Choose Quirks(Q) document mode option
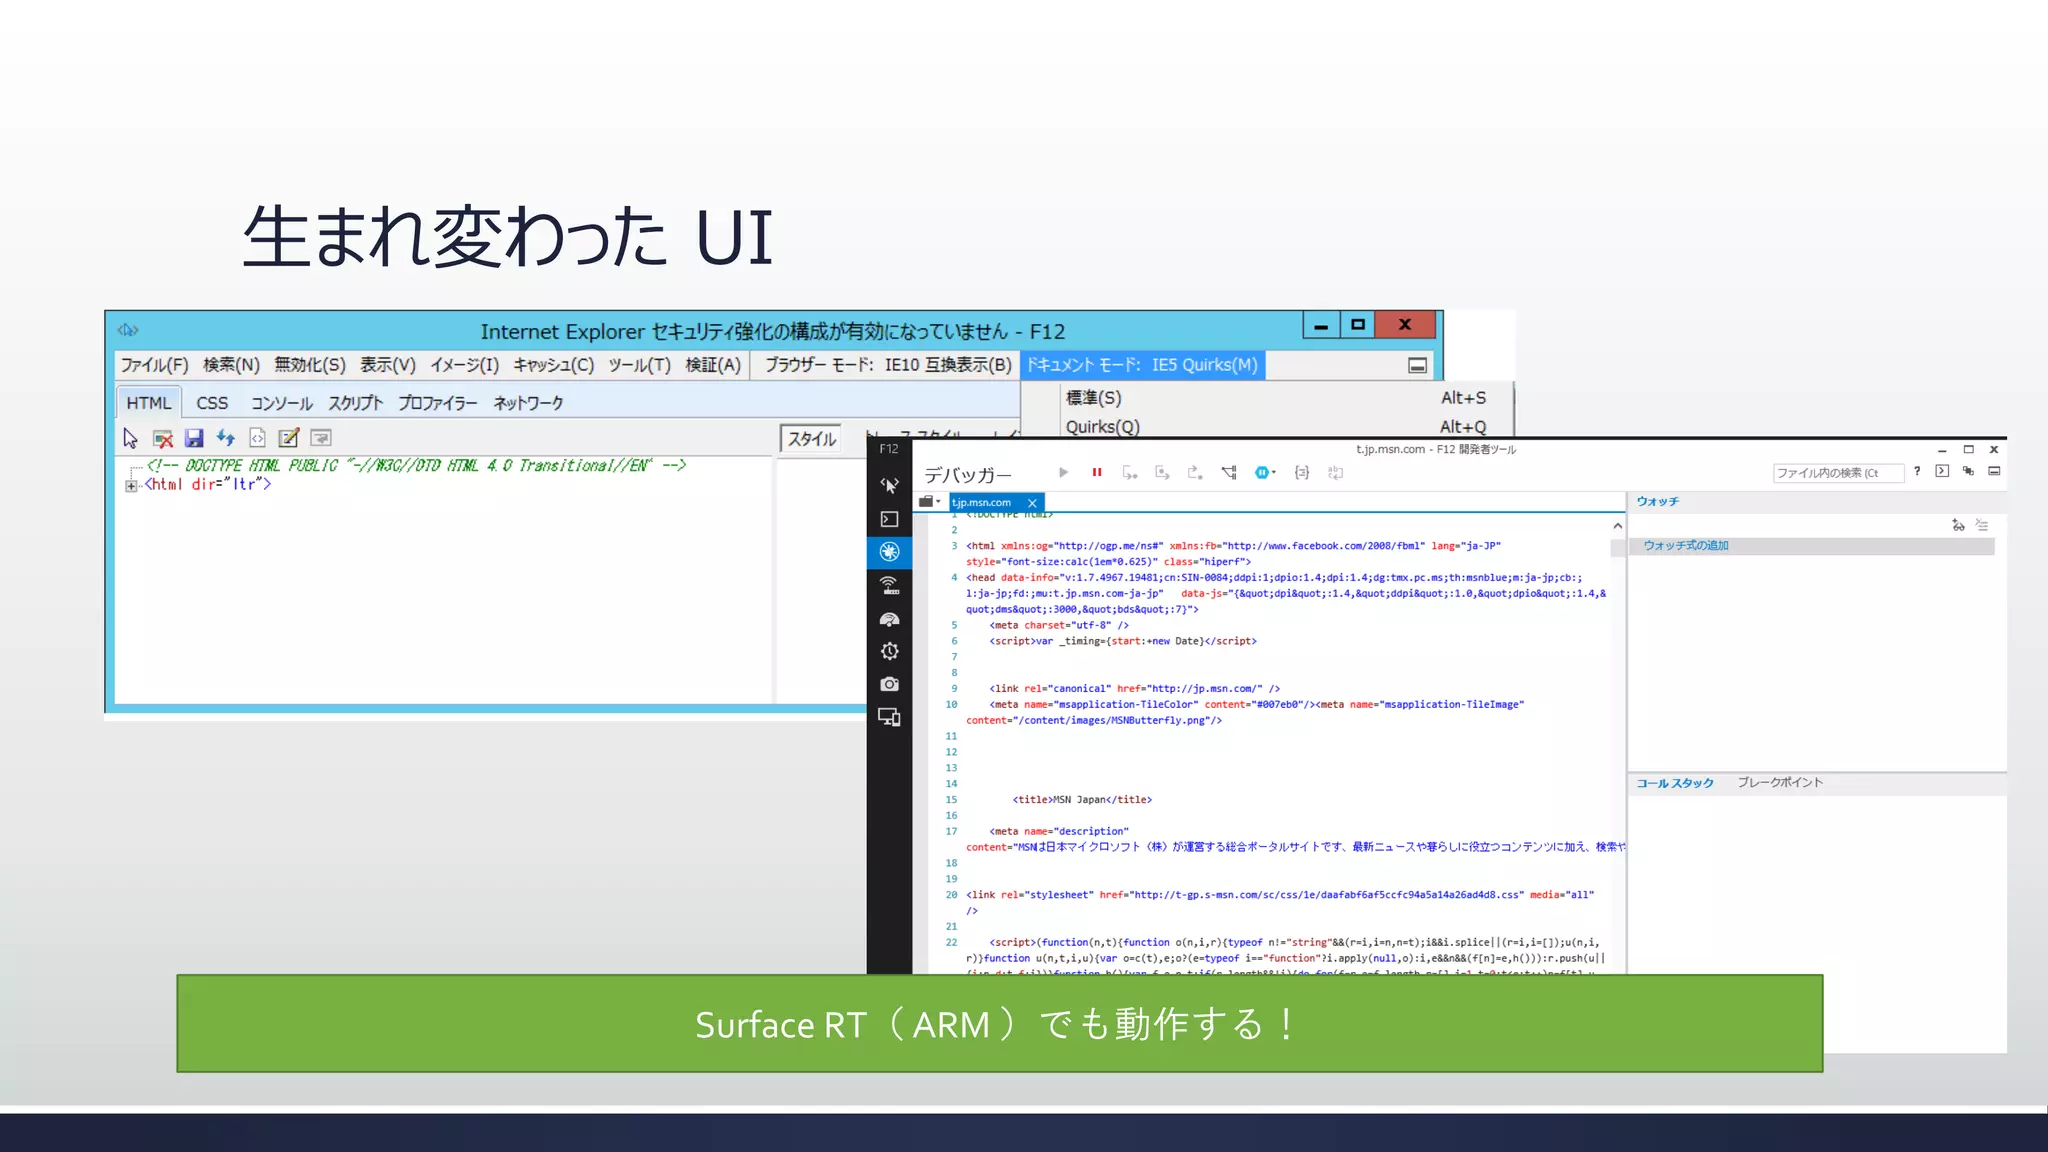The height and width of the screenshot is (1152, 2048). click(x=1275, y=426)
